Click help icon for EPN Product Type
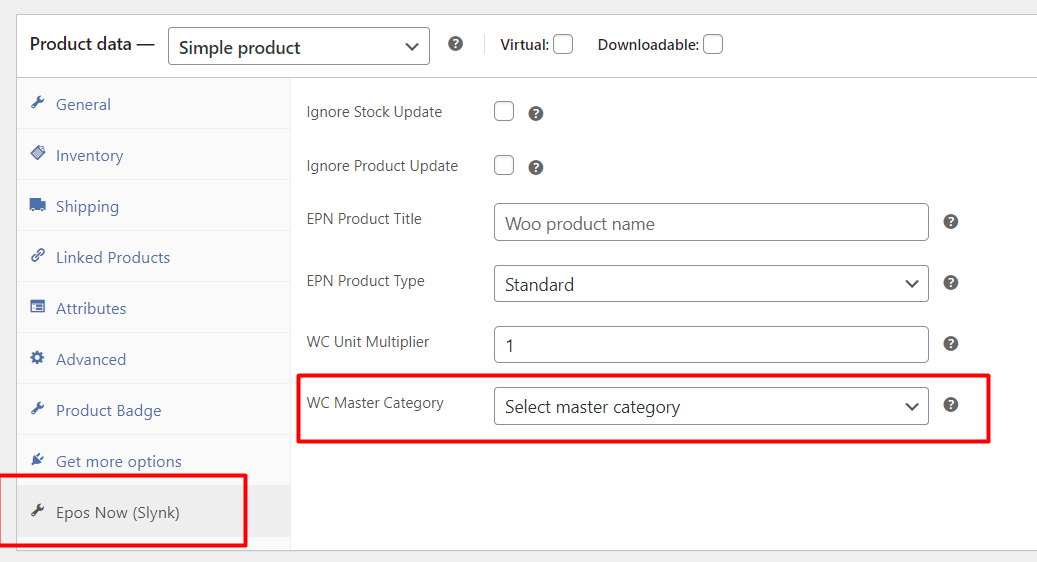This screenshot has width=1037, height=562. click(x=951, y=283)
